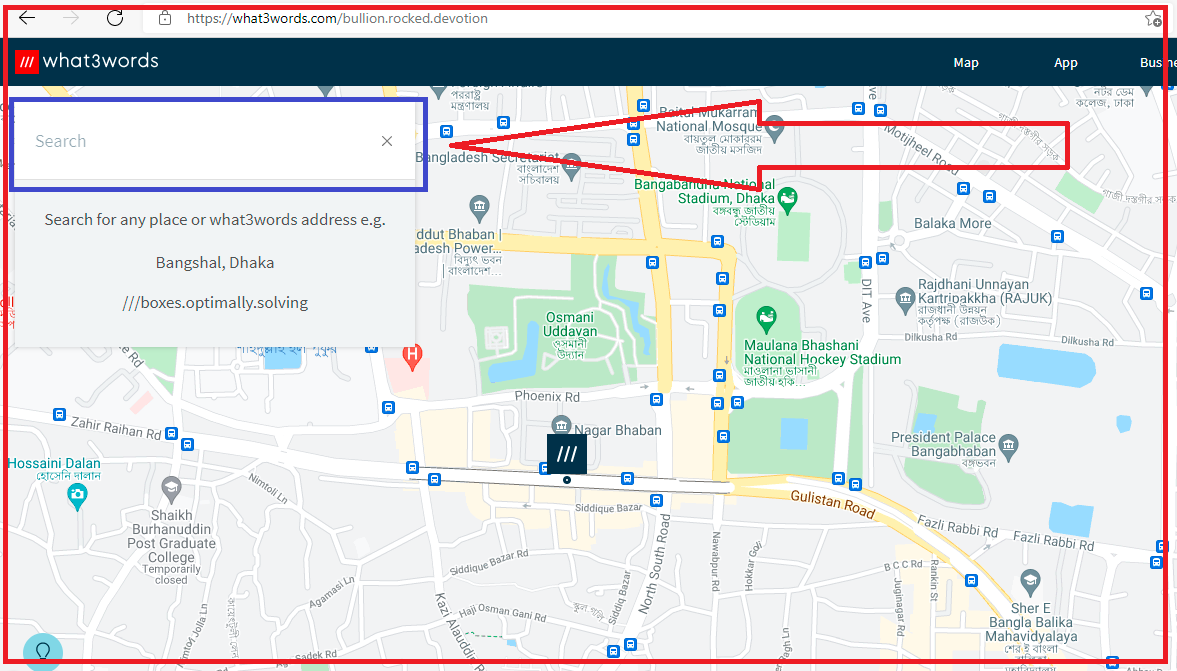Click Maulana Bhashani Hockey Stadium pin
Screen dimensions: 1177x671
point(766,319)
